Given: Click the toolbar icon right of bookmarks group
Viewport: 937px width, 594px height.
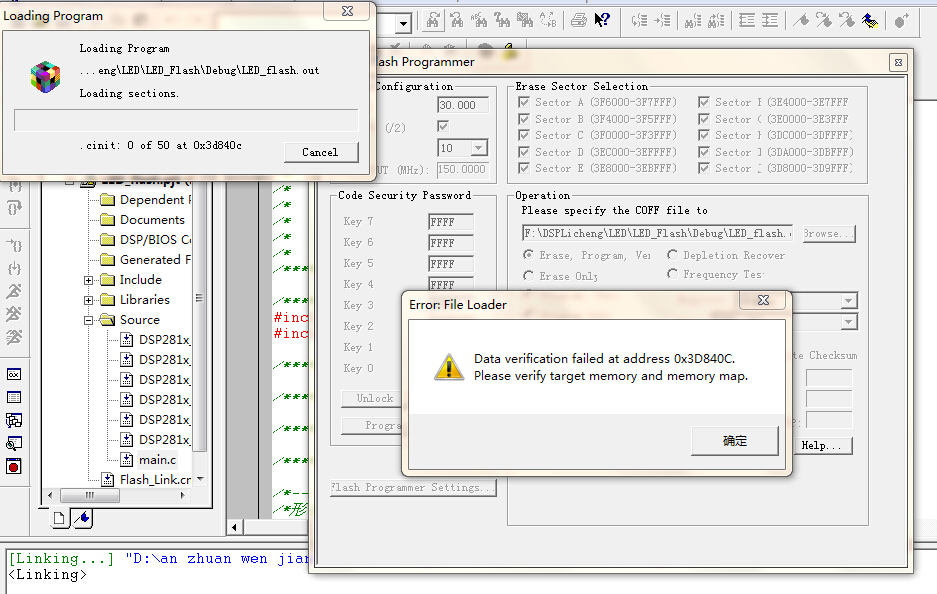Looking at the screenshot, I should (x=901, y=20).
